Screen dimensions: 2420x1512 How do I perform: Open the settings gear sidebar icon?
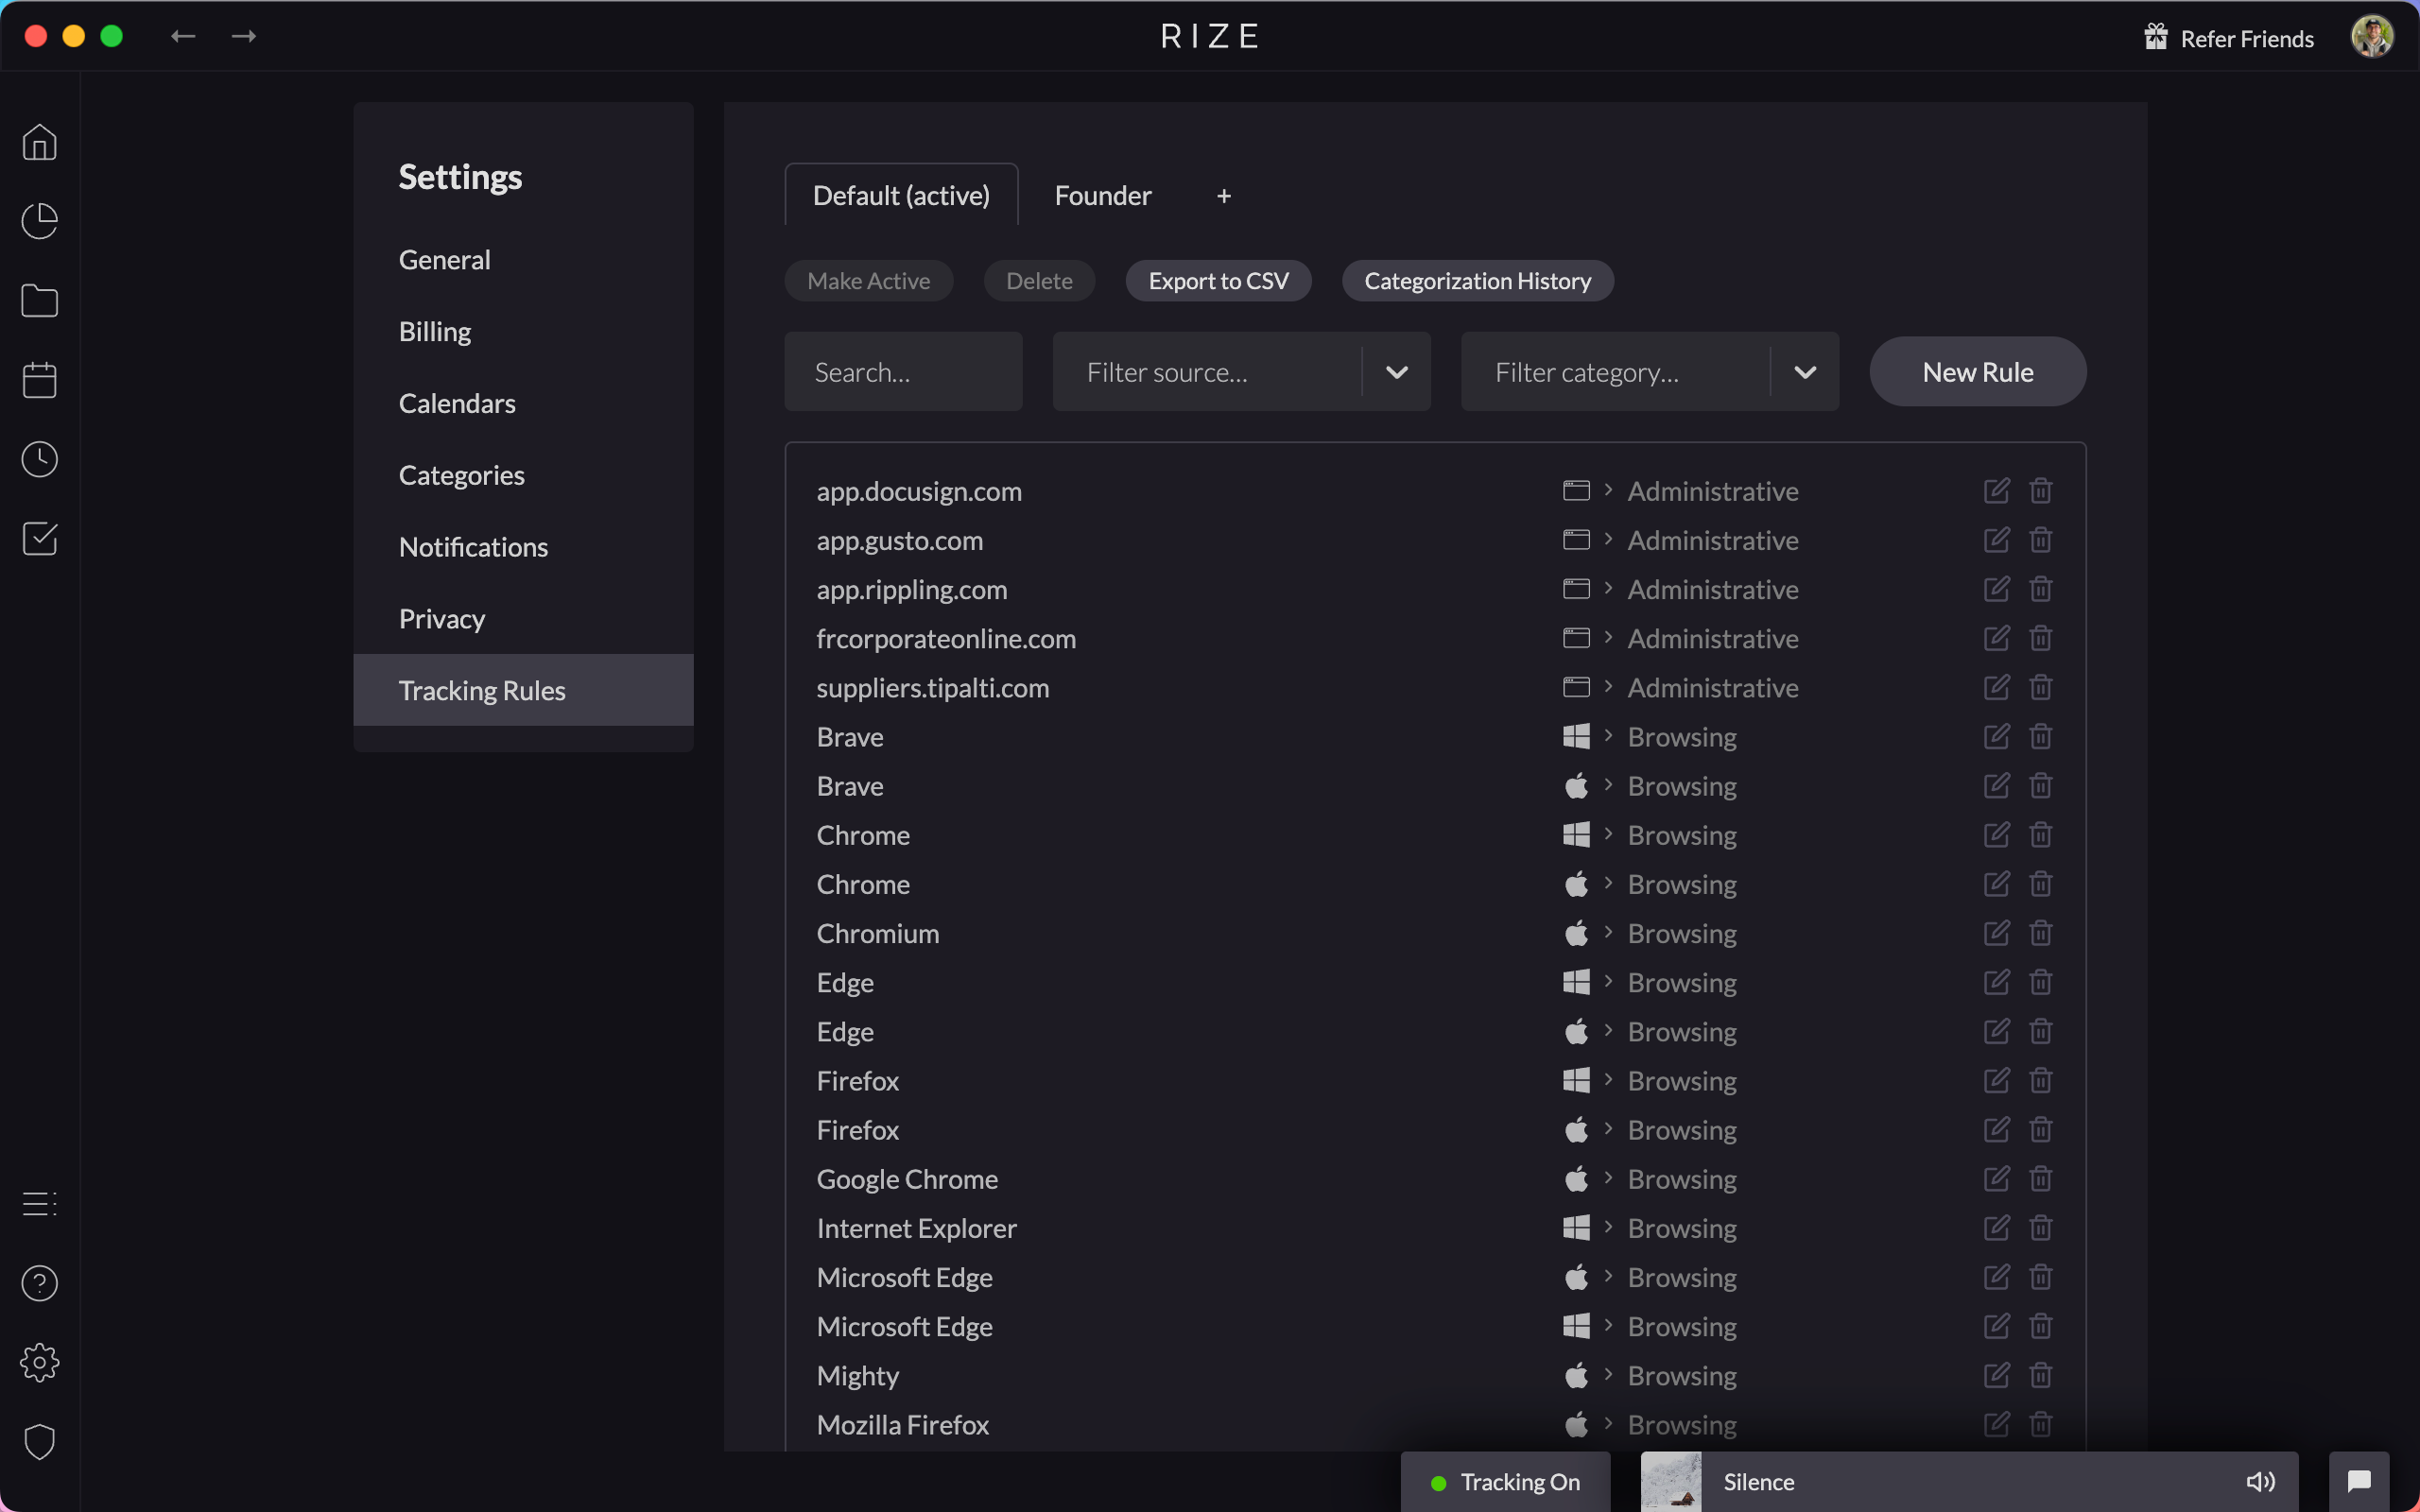click(40, 1362)
